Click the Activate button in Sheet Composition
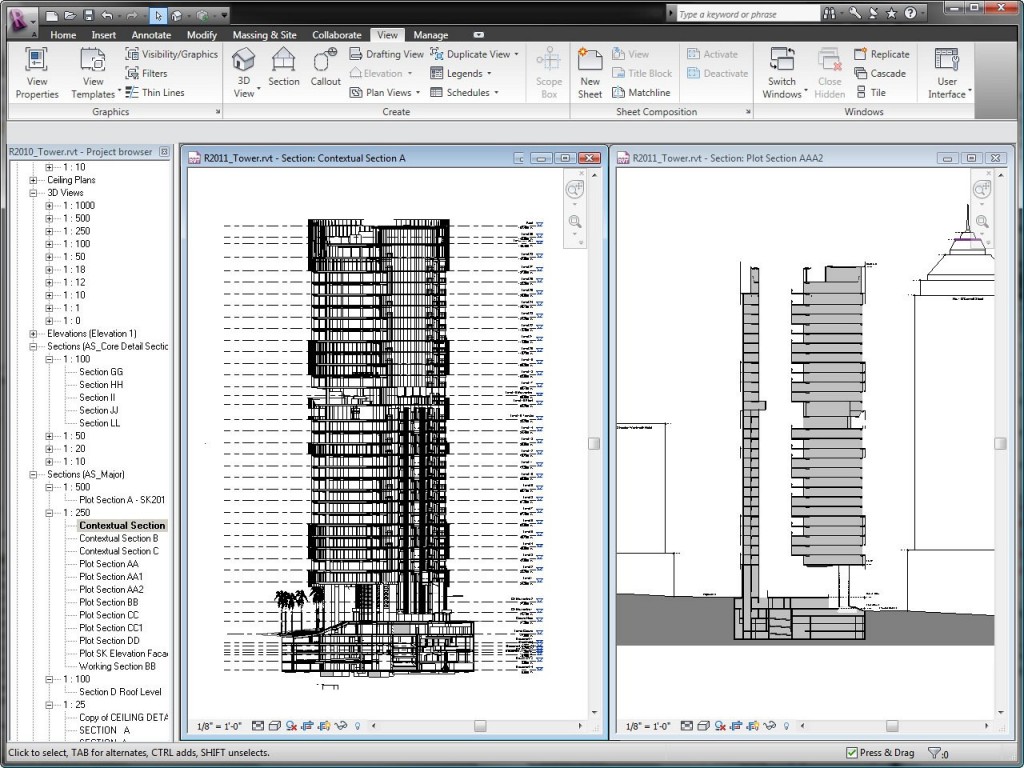The width and height of the screenshot is (1024, 768). point(720,53)
